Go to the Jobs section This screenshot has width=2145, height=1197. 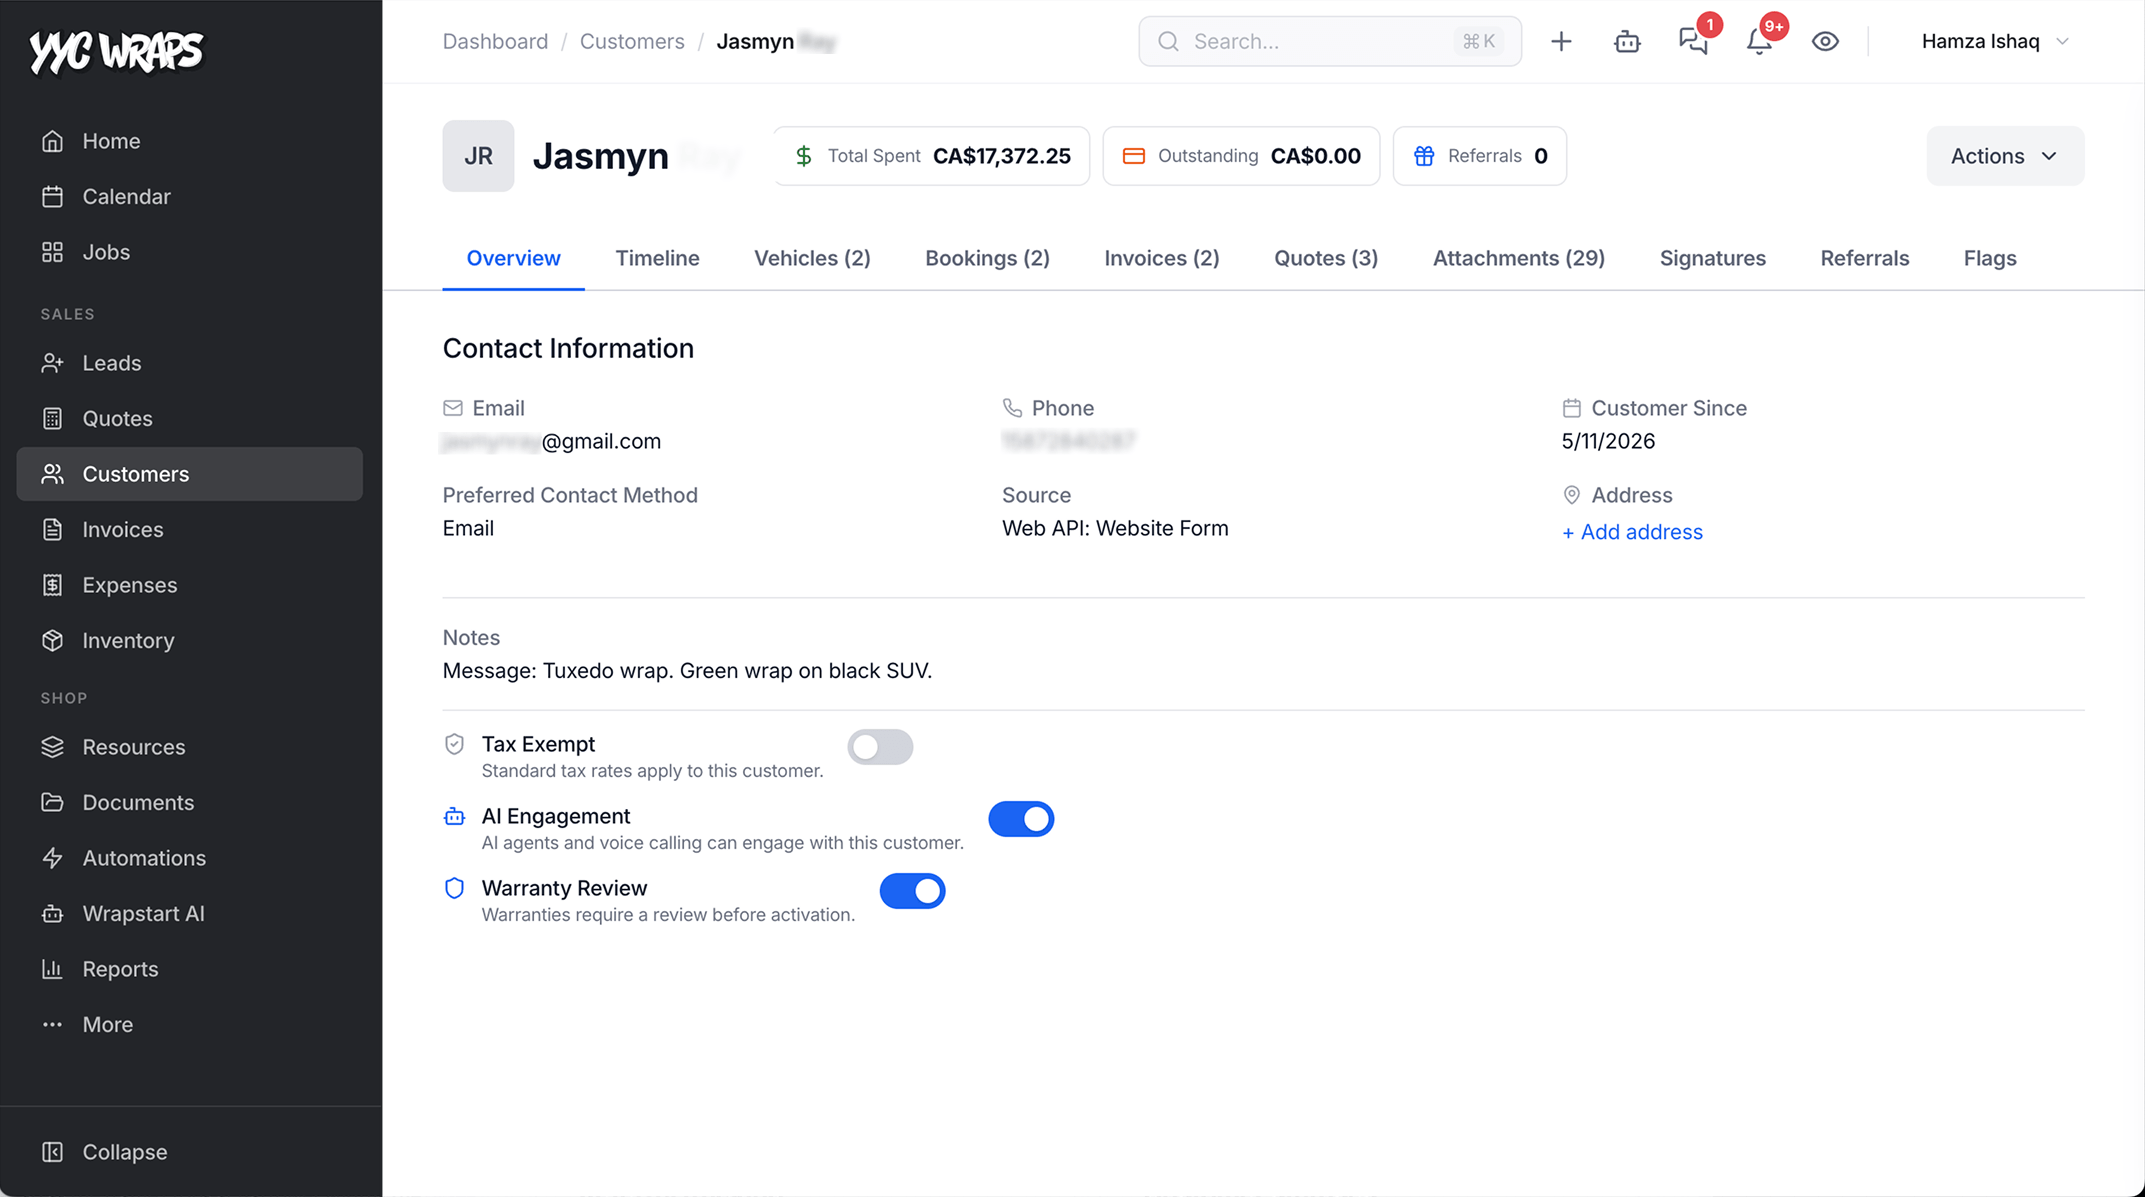pyautogui.click(x=190, y=252)
